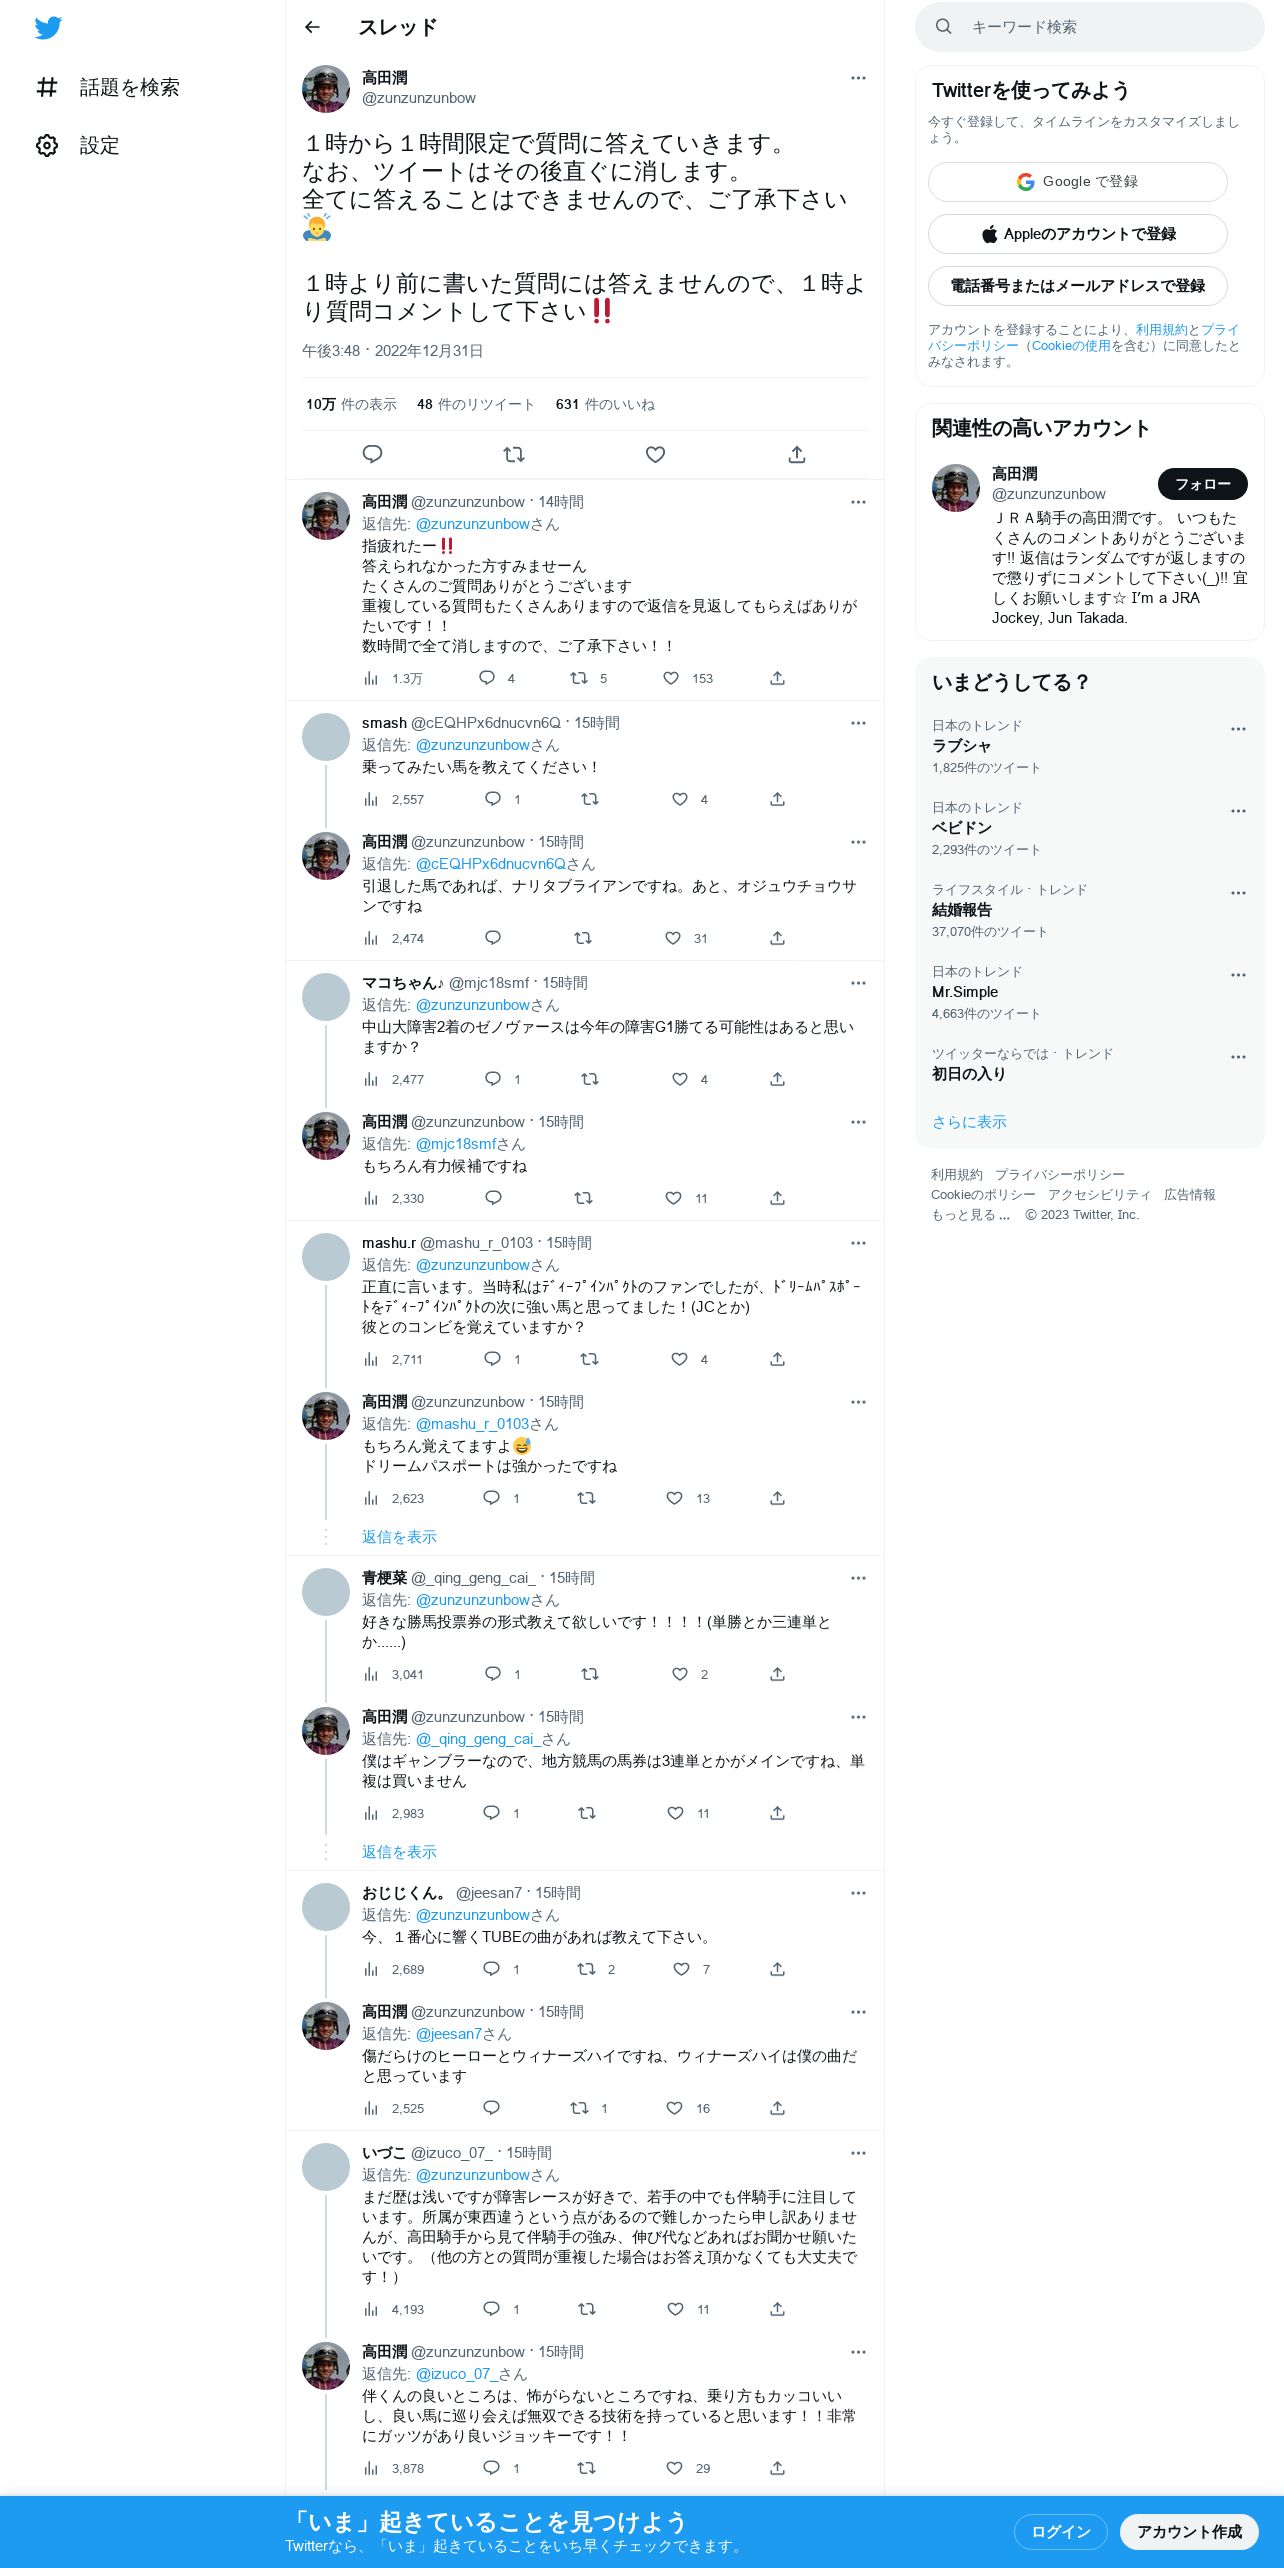Retweet the main tweet by 高田潤
The image size is (1284, 2568).
(514, 454)
